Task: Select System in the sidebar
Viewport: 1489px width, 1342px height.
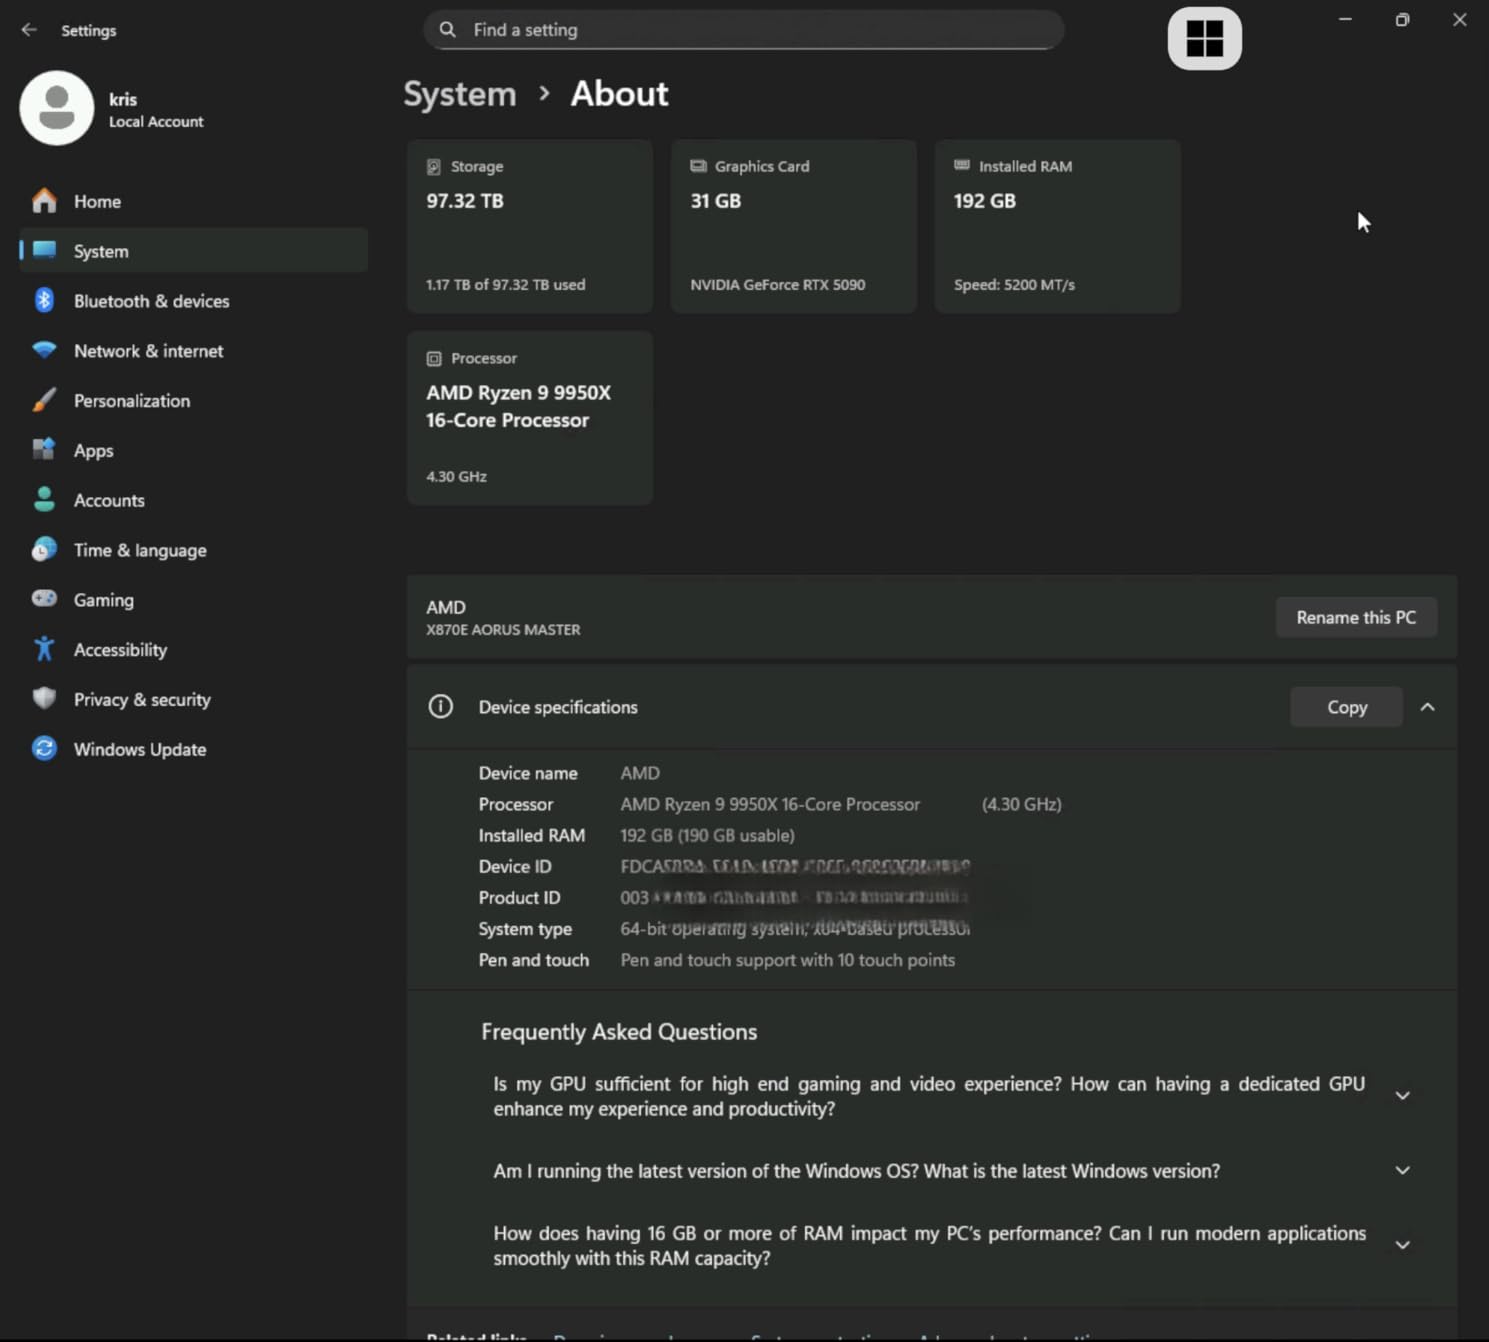Action: tap(194, 251)
